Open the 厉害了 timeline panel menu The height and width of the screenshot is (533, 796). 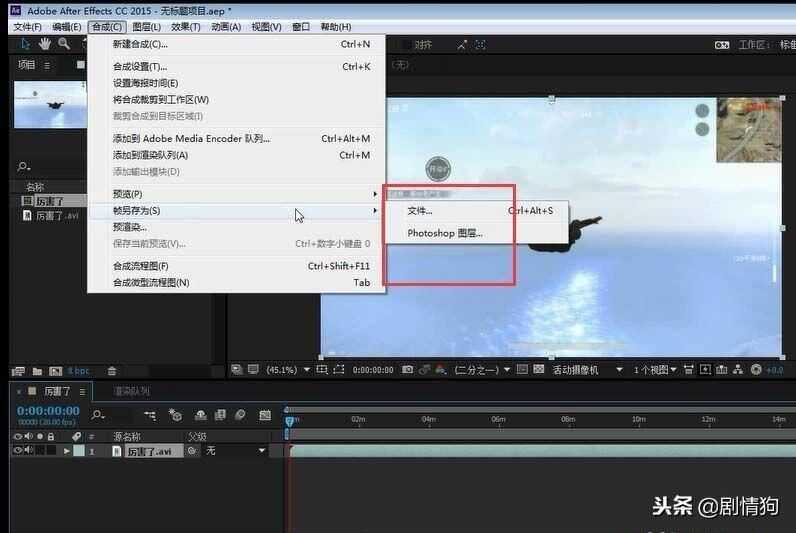point(82,392)
